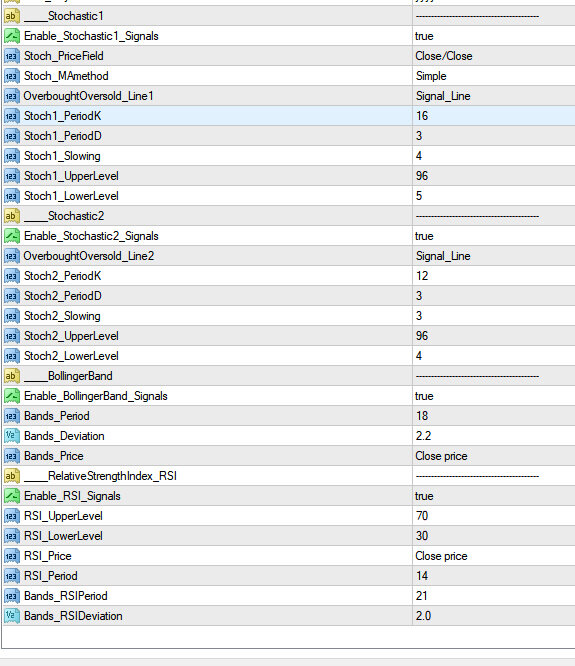The height and width of the screenshot is (666, 575).
Task: Click the Stoch2_LowerLevel value 4
Action: [419, 356]
